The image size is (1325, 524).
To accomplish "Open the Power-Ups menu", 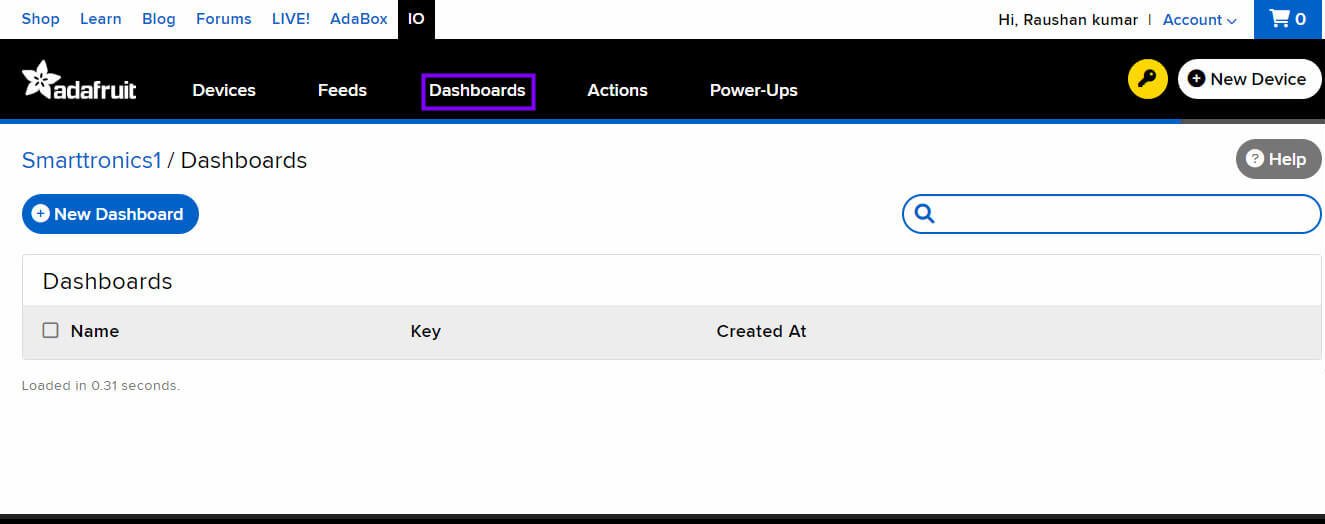I will 753,90.
